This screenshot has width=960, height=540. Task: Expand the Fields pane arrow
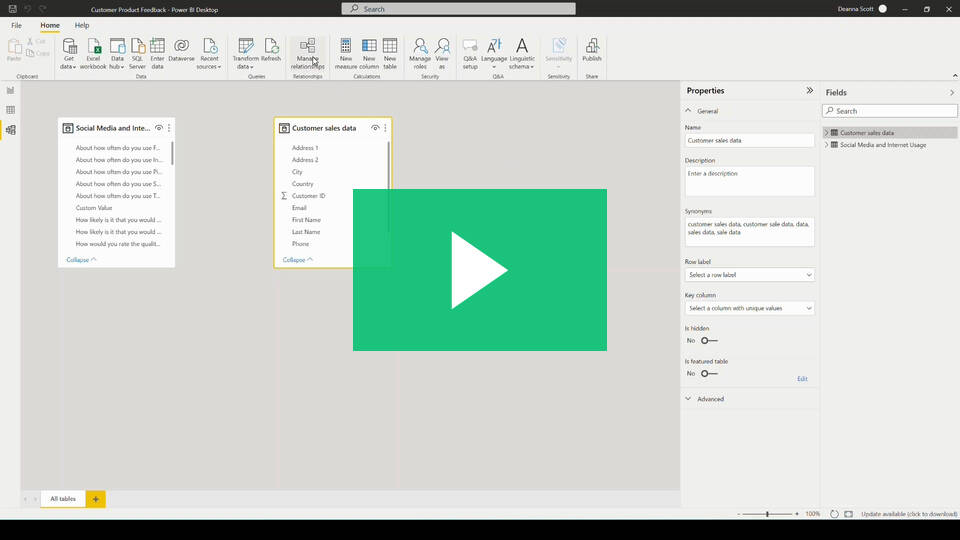[952, 92]
